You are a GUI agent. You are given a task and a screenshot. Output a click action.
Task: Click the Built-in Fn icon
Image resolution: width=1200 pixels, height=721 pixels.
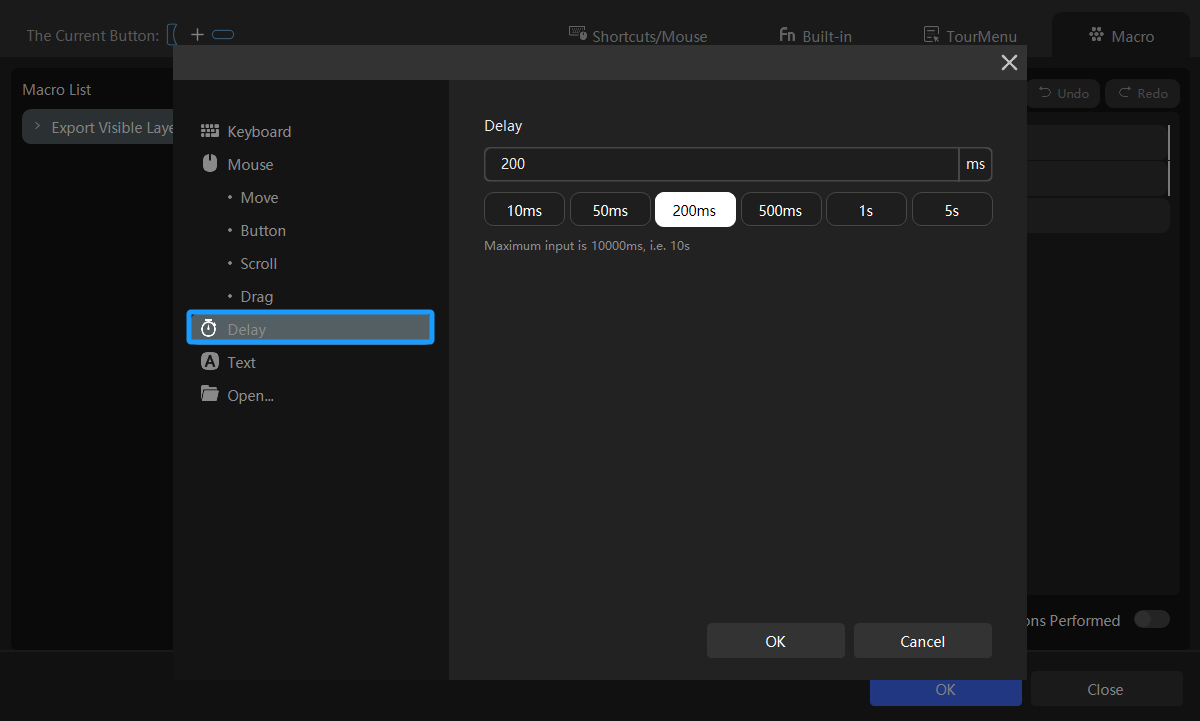pos(787,35)
